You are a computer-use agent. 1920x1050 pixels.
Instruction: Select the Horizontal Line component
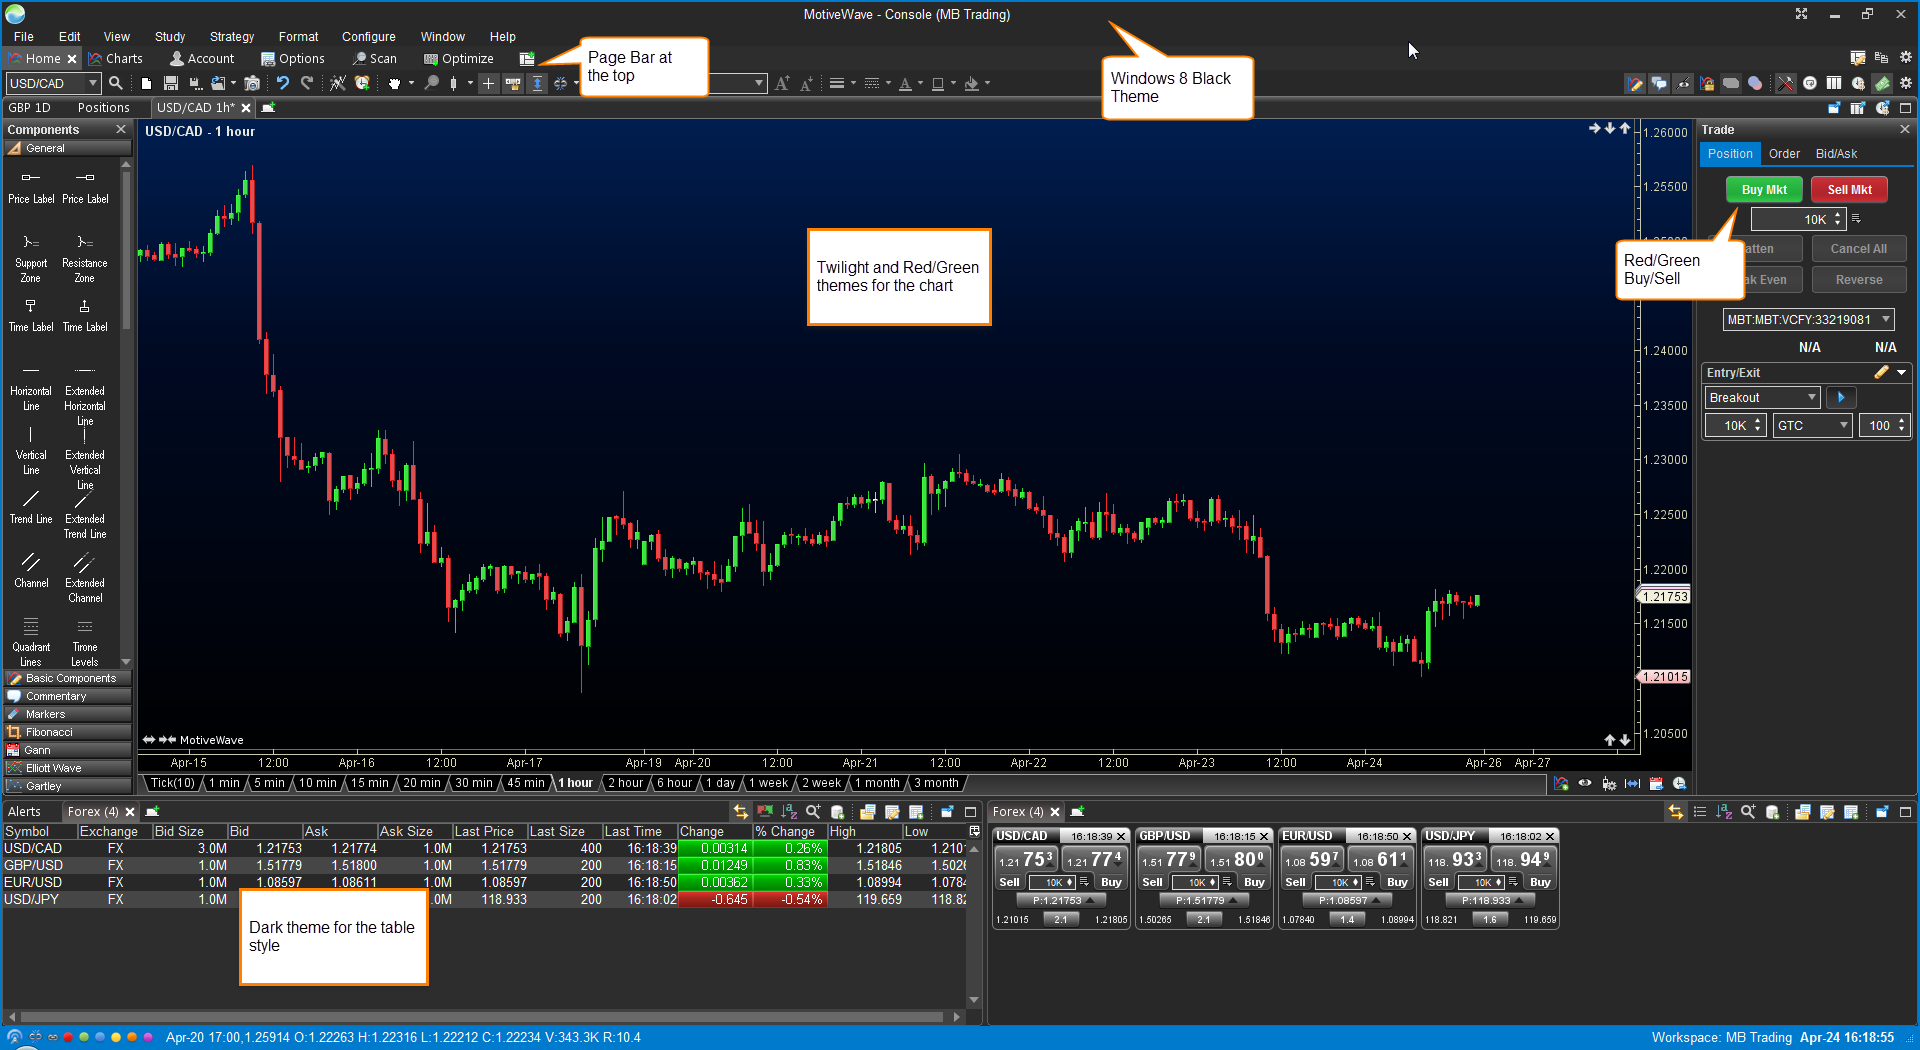pos(31,386)
